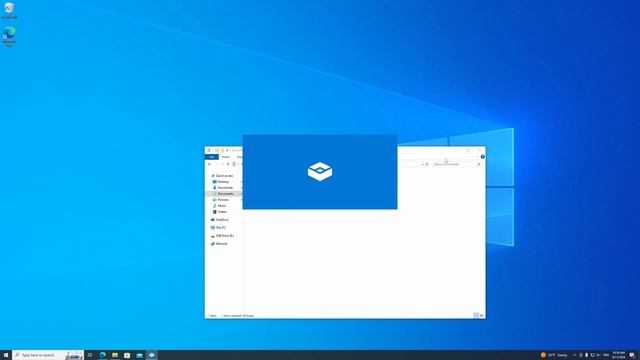The height and width of the screenshot is (360, 640).
Task: Open the Quick Access Toolbar customize dropdown
Action: 227,150
